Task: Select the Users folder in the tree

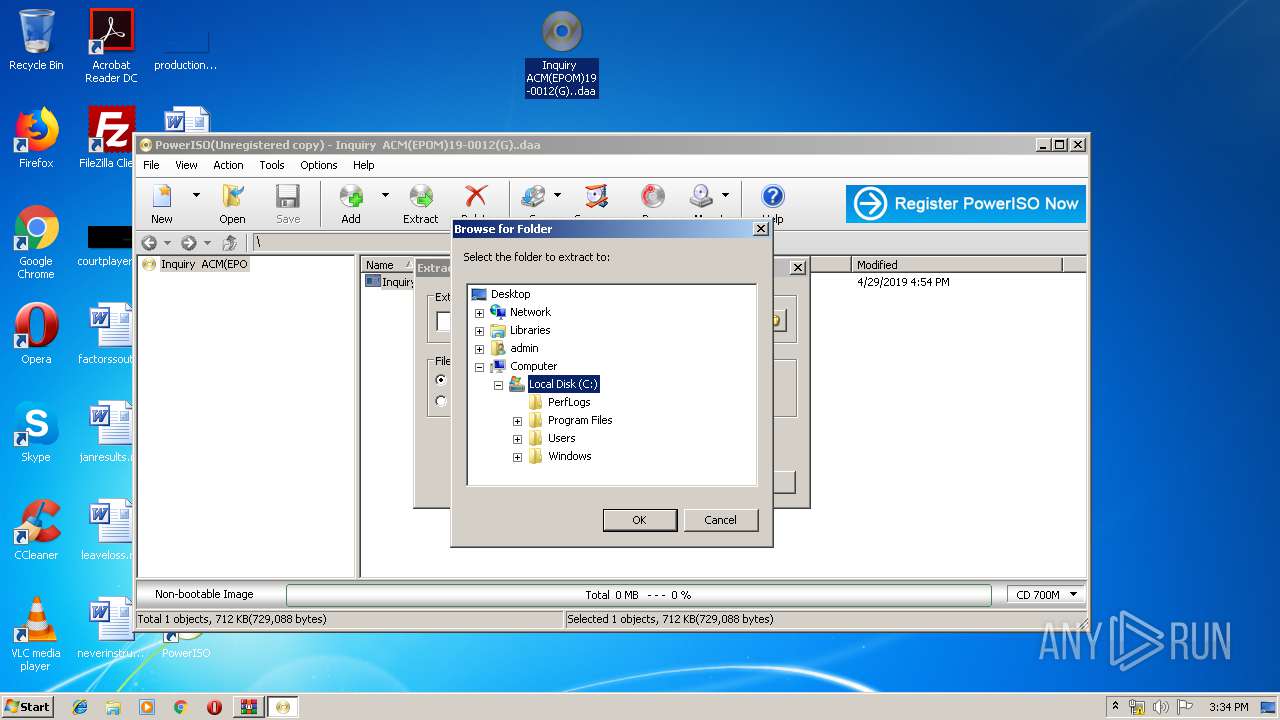Action: point(561,438)
